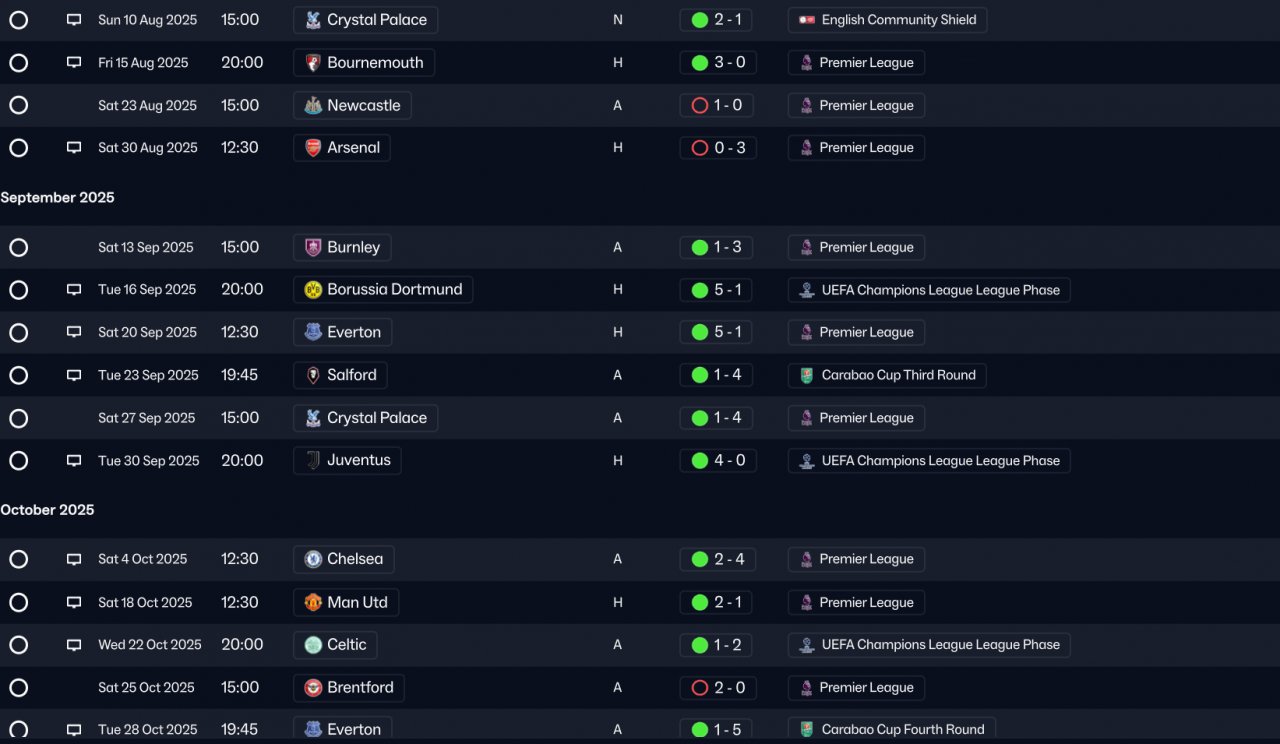Open Premier League competition tag on Man Utd row

pyautogui.click(x=856, y=603)
